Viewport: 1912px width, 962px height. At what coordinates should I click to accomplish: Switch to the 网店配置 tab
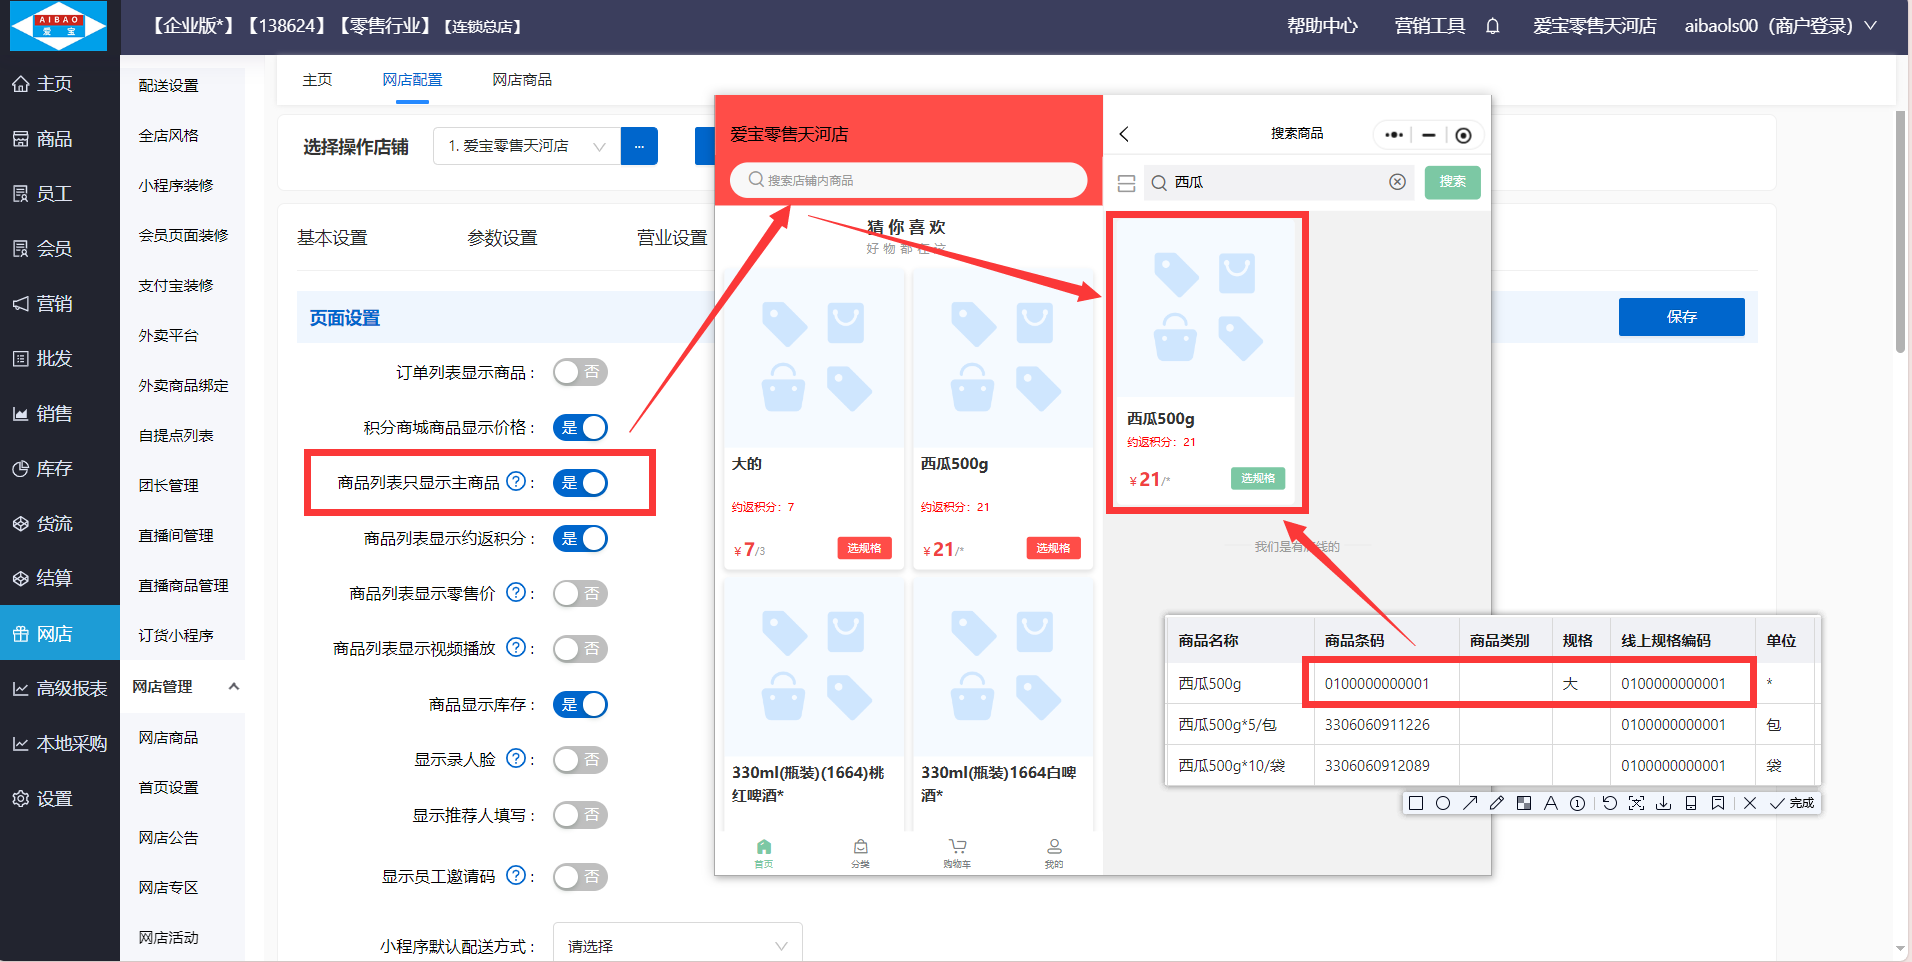pos(412,80)
